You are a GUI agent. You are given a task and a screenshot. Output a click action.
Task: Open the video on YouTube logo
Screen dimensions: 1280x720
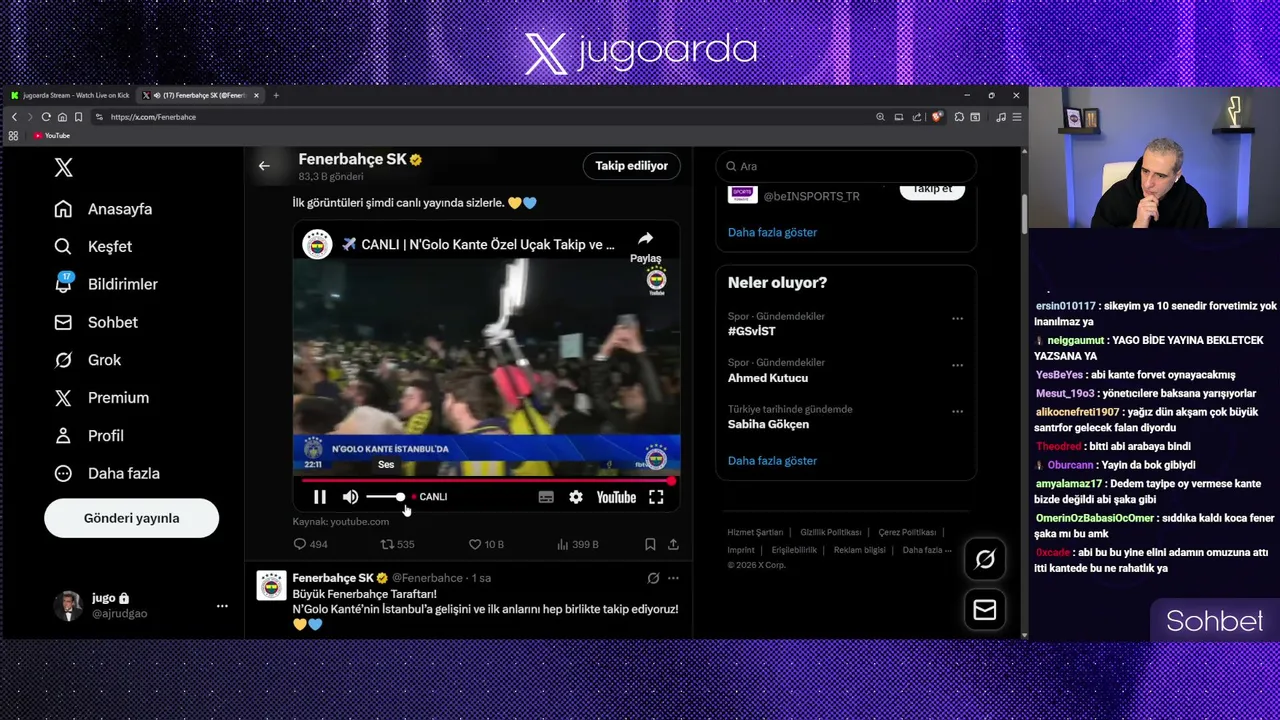point(616,497)
